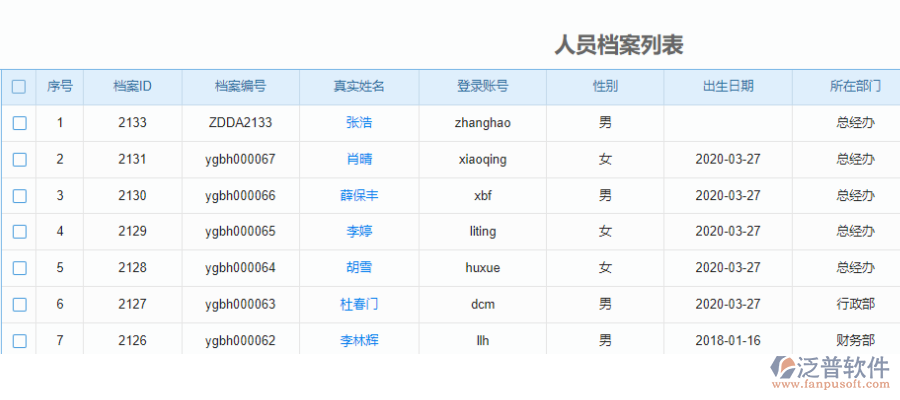Open 胡雪 personnel file link

[359, 268]
